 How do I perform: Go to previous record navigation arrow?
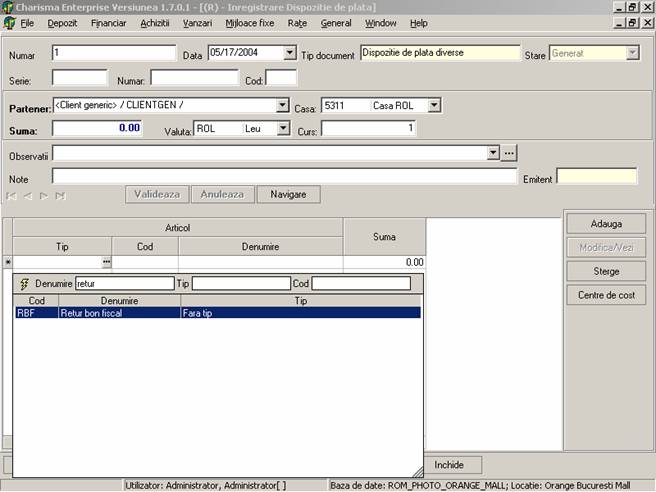pyautogui.click(x=28, y=196)
